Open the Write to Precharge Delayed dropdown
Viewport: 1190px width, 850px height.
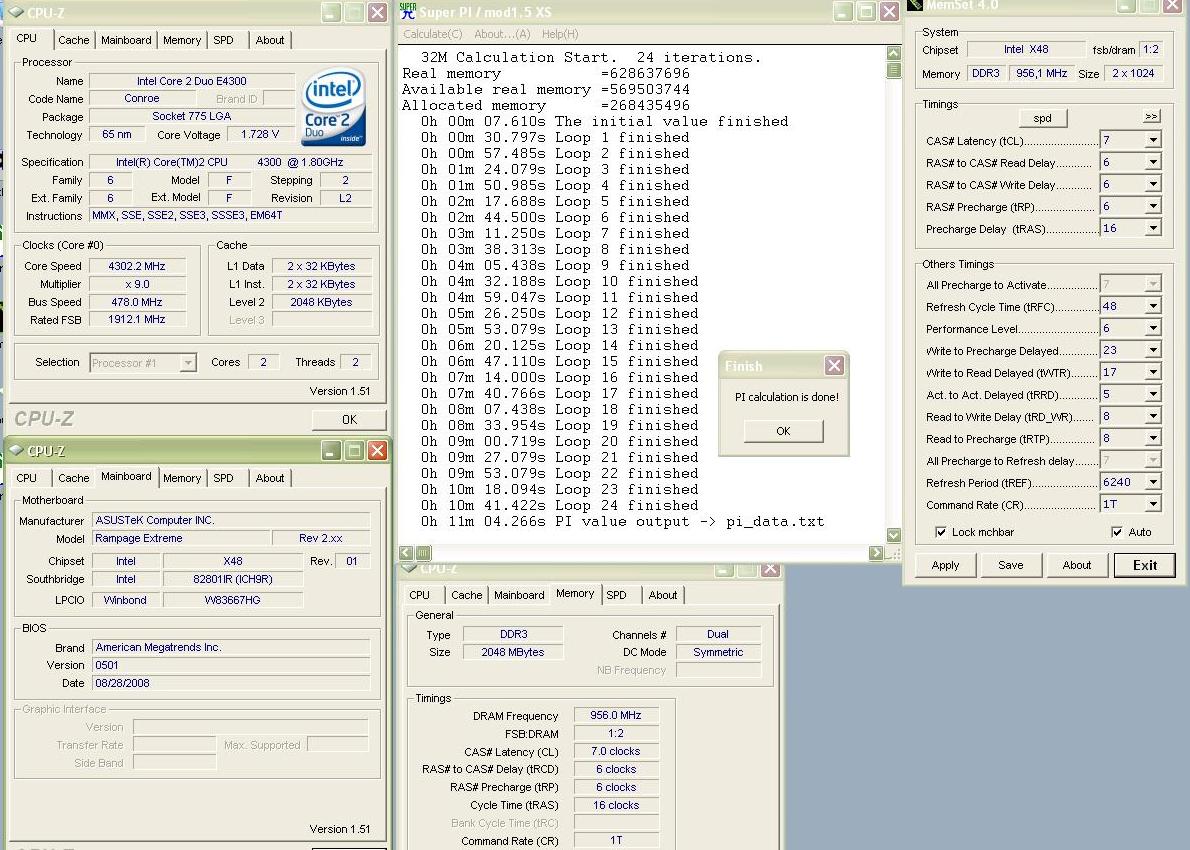(1153, 351)
